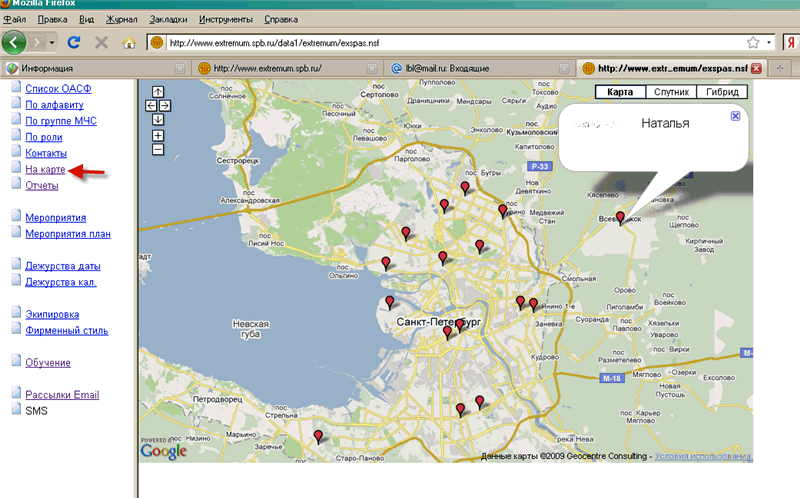Pan the map left with arrow

pos(151,106)
